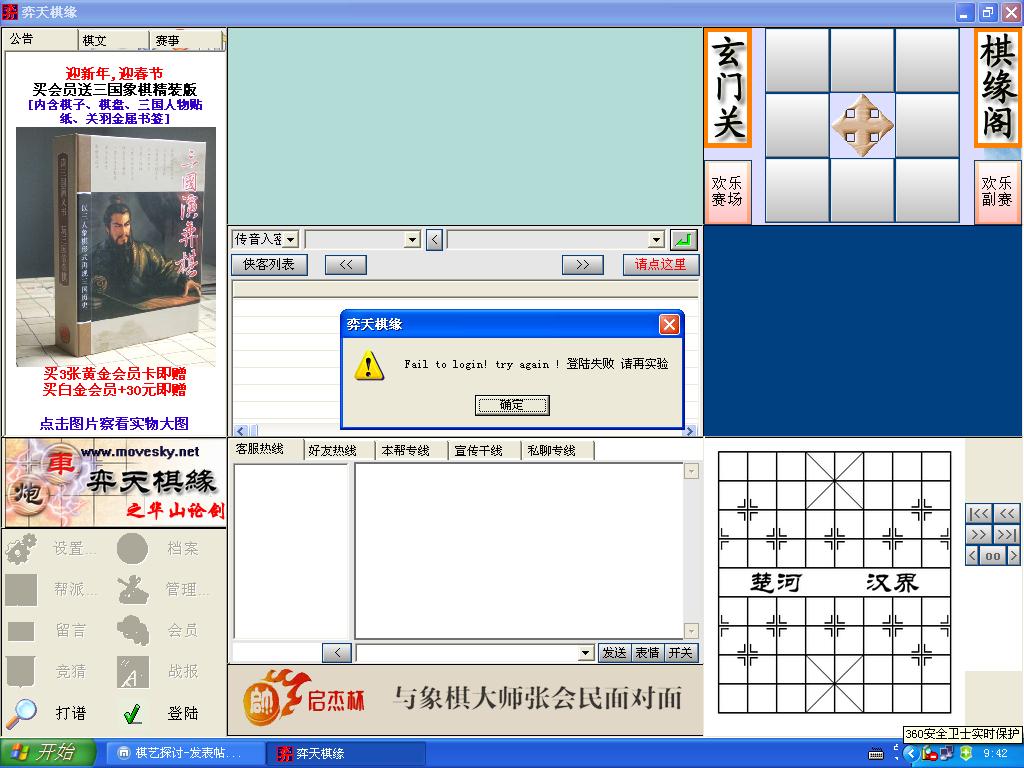
Task: Click the list's horizontal scrollbar right arrow
Action: pos(690,430)
